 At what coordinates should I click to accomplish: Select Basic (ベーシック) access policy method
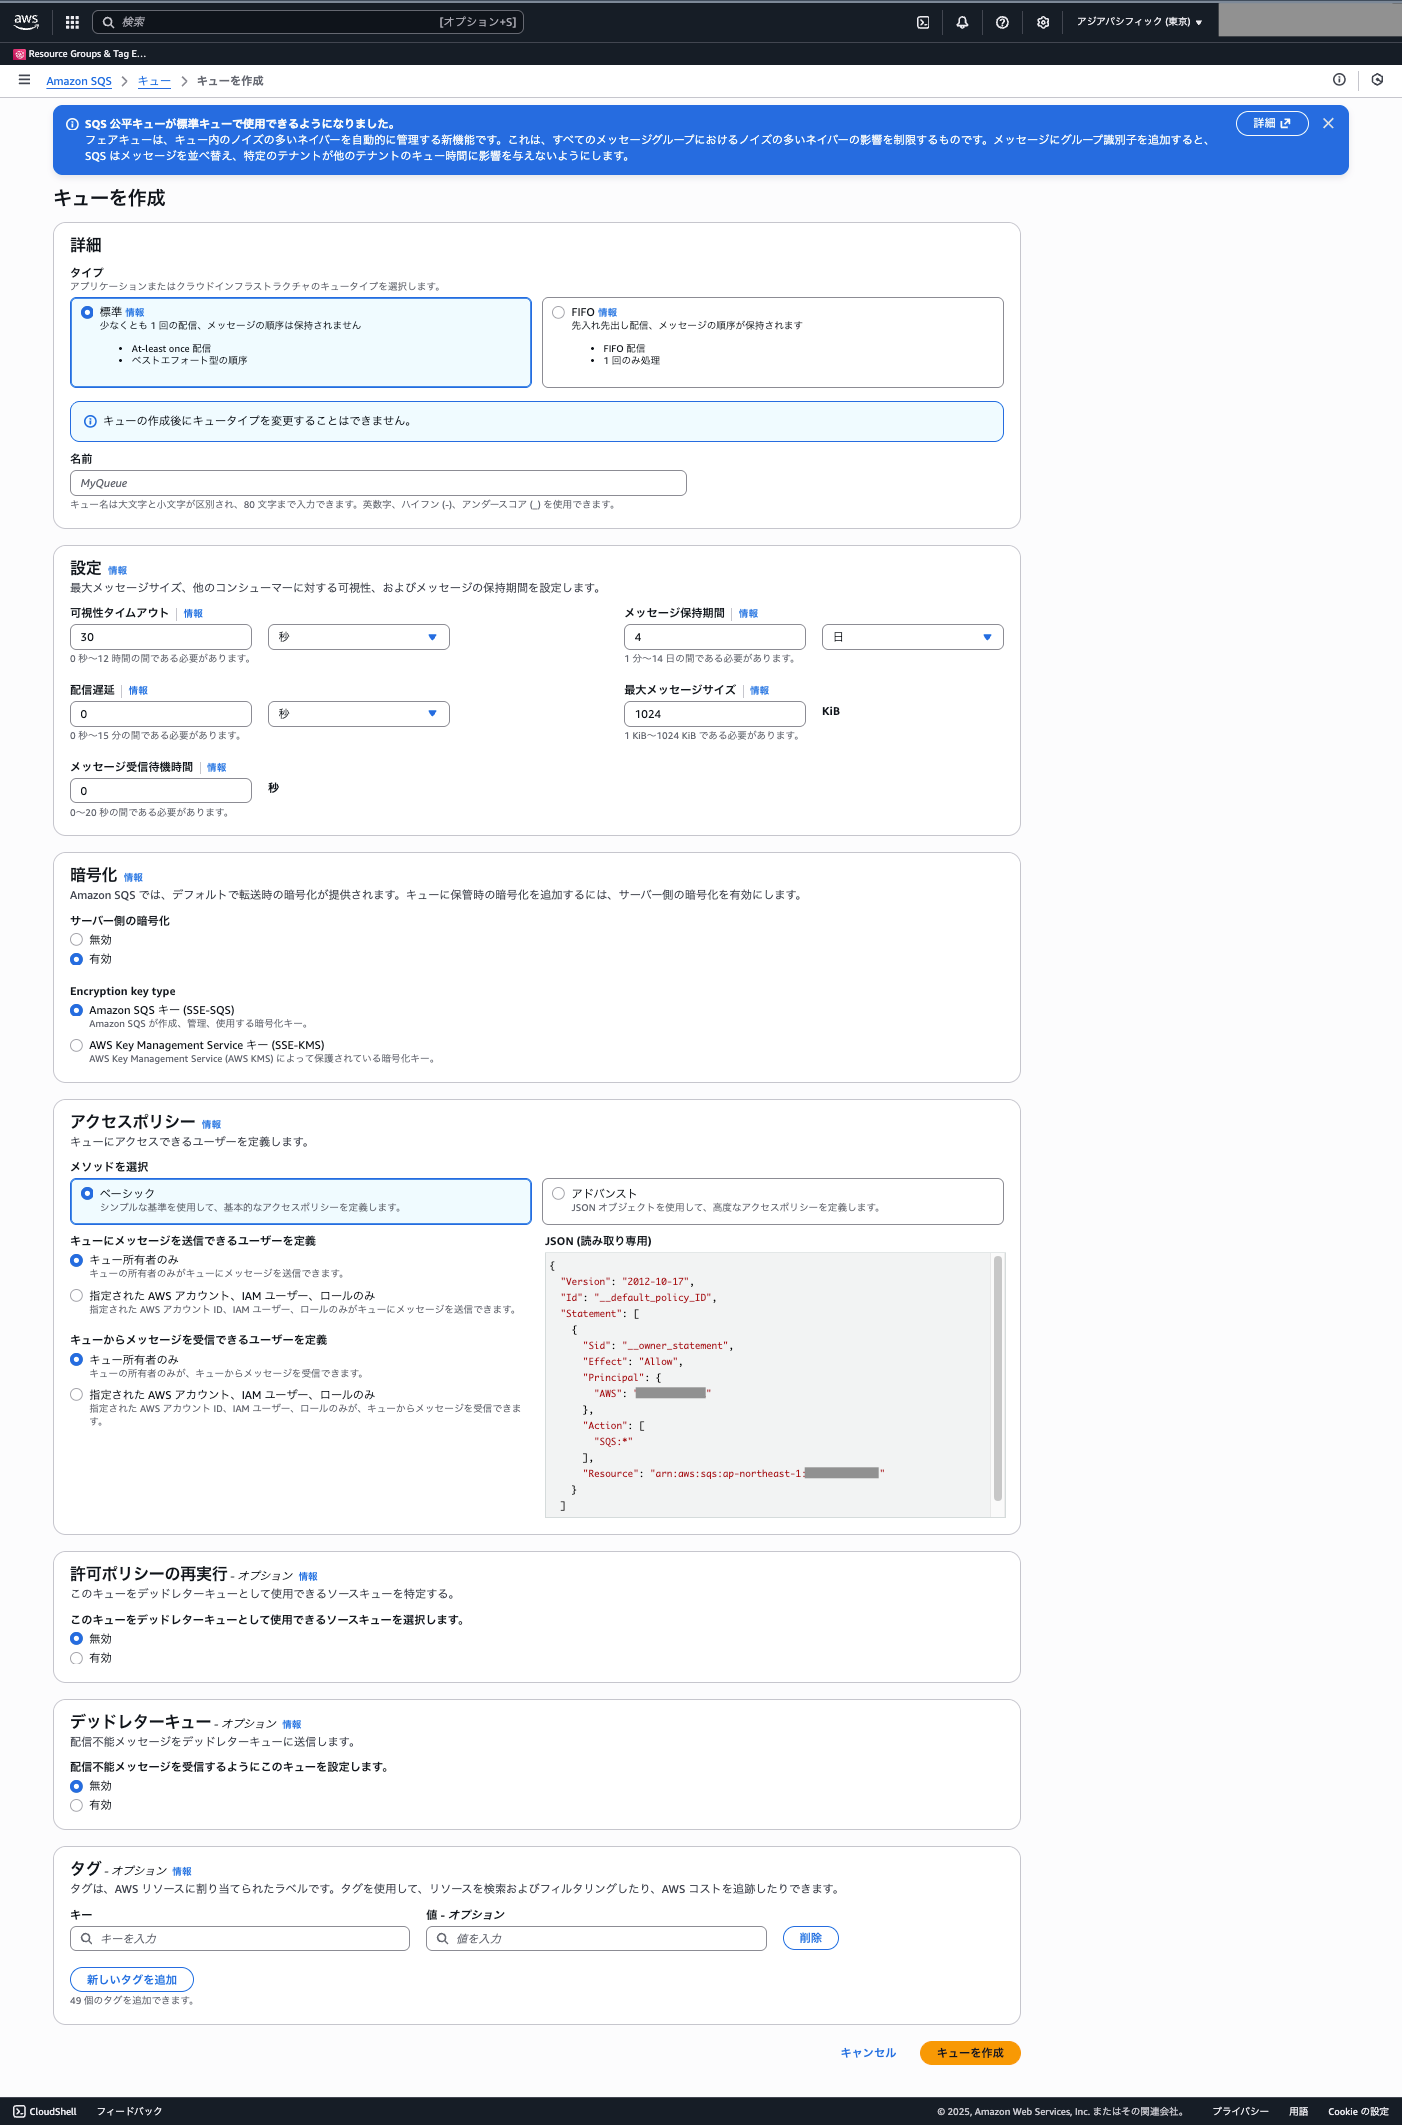pos(87,1193)
